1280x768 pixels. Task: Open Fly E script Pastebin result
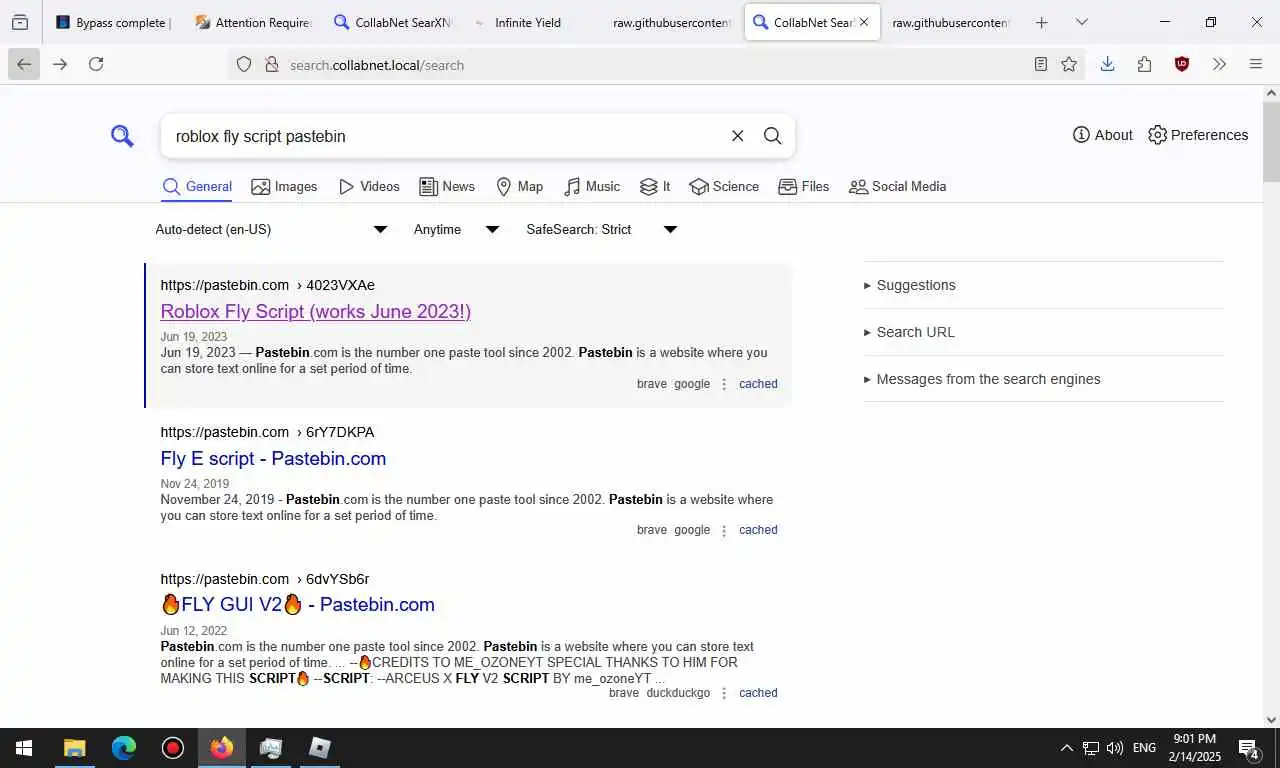(273, 459)
